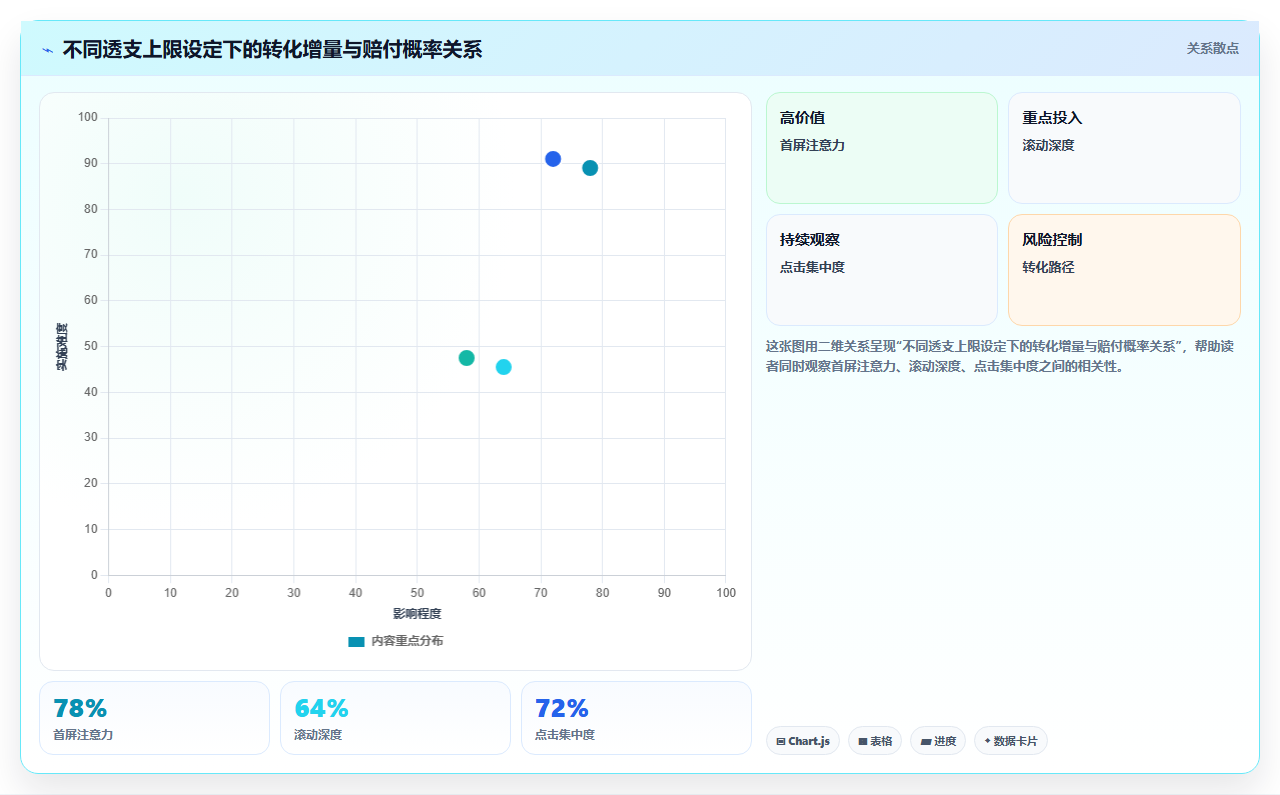This screenshot has width=1280, height=795.
Task: Click the 首屏注意力 text in 高价值 card
Action: [x=812, y=145]
